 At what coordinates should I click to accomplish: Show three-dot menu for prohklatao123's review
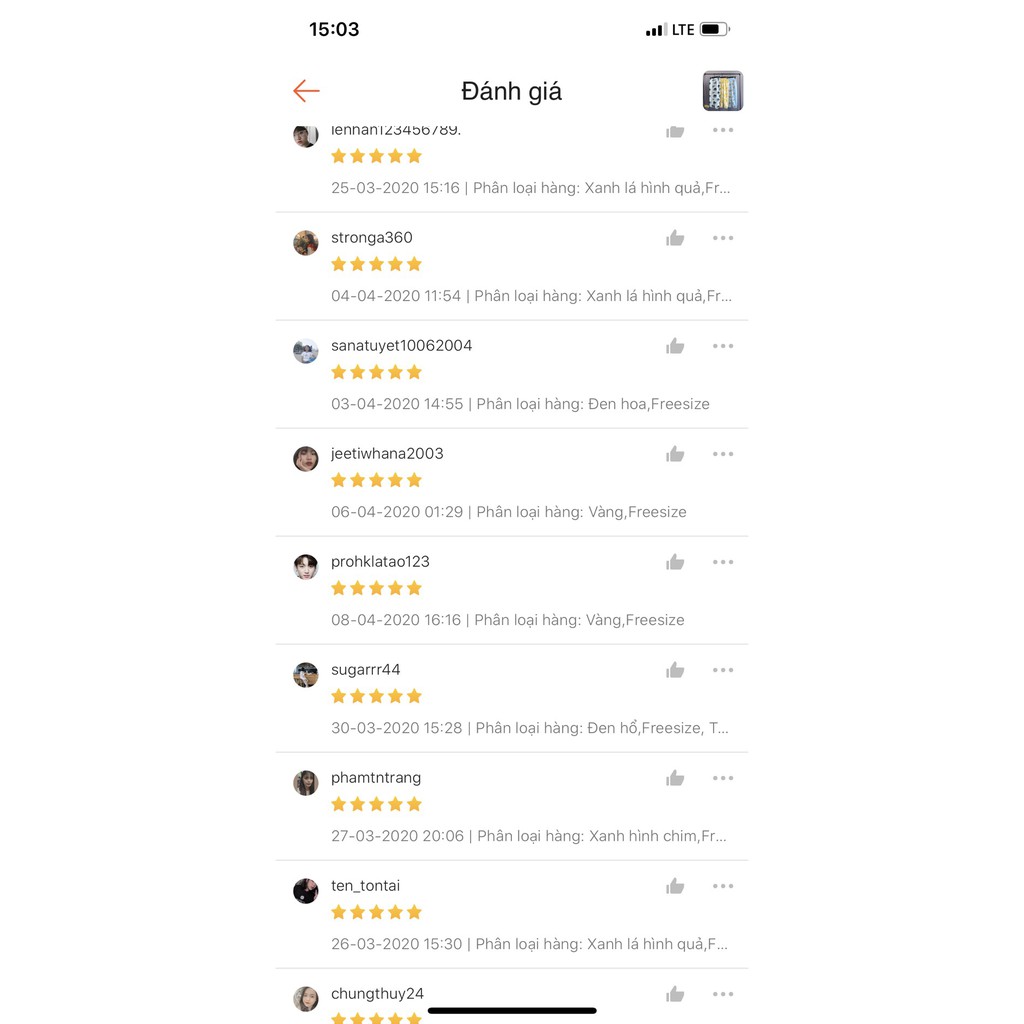pos(723,562)
